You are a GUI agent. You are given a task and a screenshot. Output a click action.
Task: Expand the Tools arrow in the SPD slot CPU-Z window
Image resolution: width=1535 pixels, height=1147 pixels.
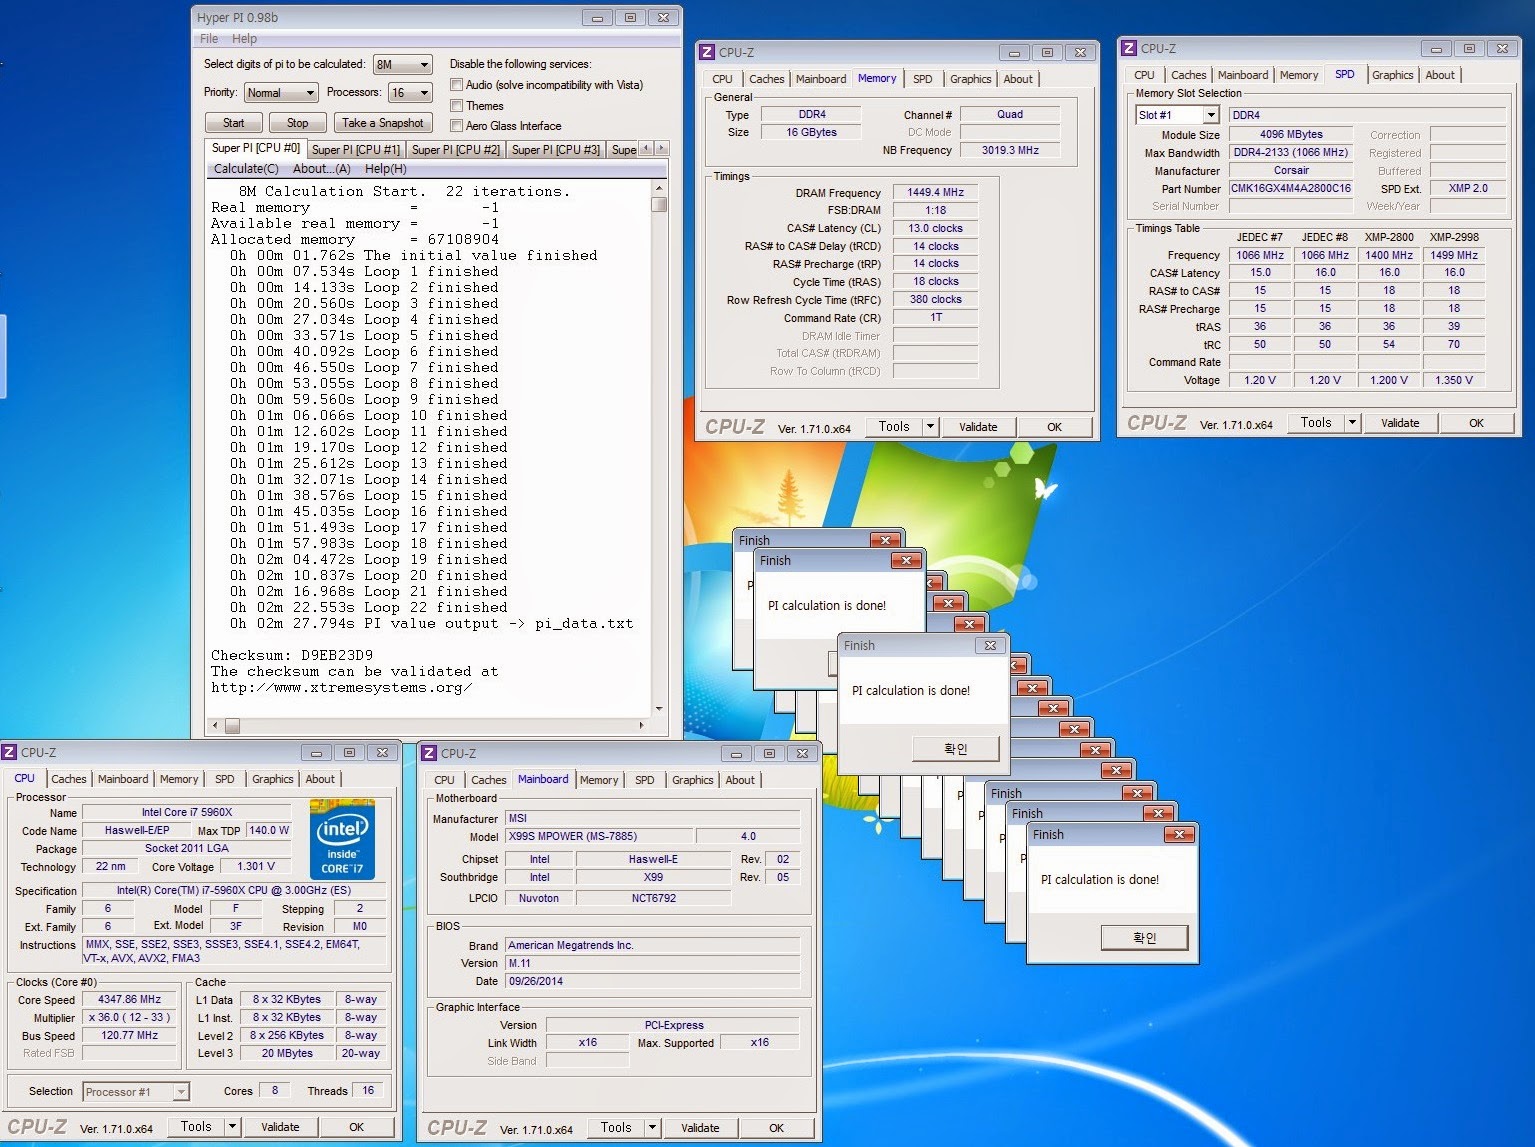(x=1352, y=423)
